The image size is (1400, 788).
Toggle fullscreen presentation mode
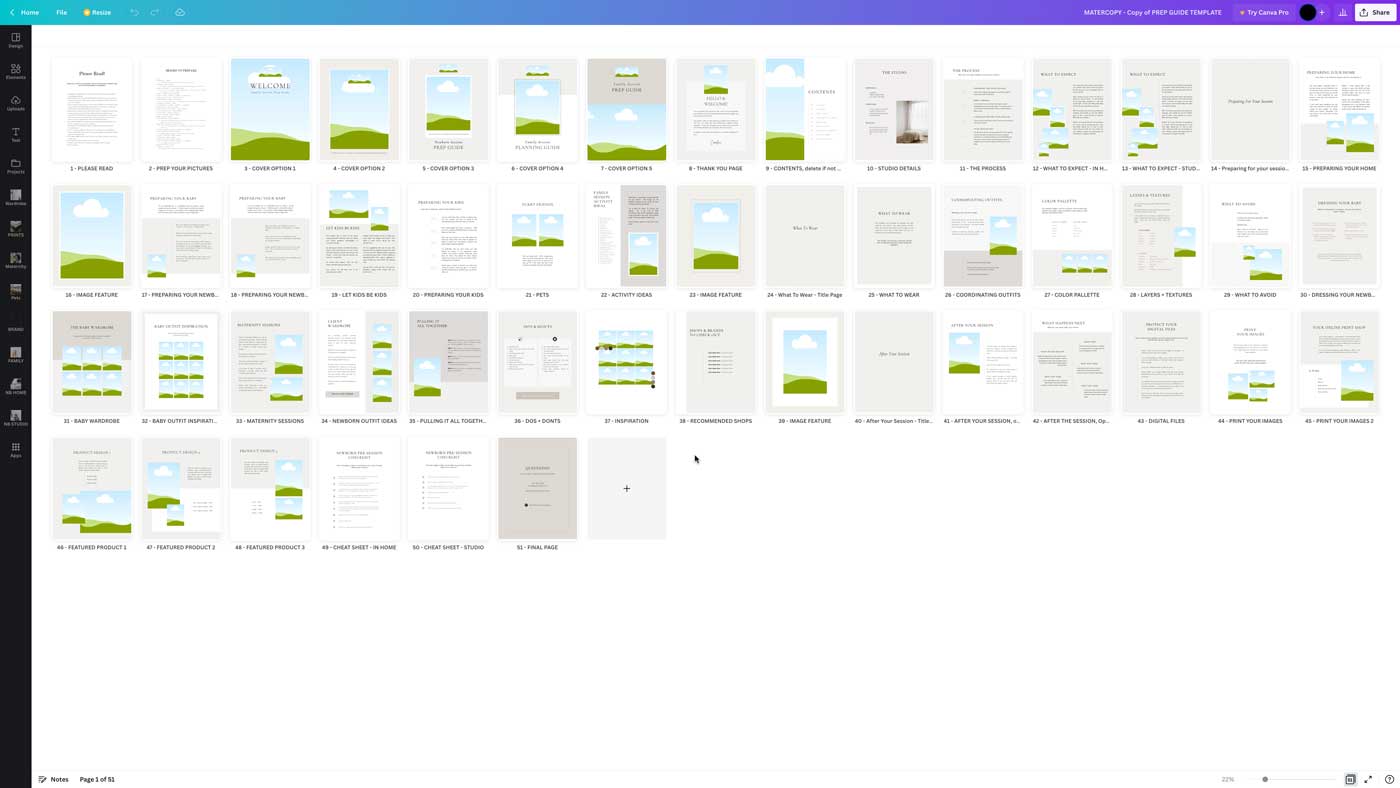point(1368,779)
